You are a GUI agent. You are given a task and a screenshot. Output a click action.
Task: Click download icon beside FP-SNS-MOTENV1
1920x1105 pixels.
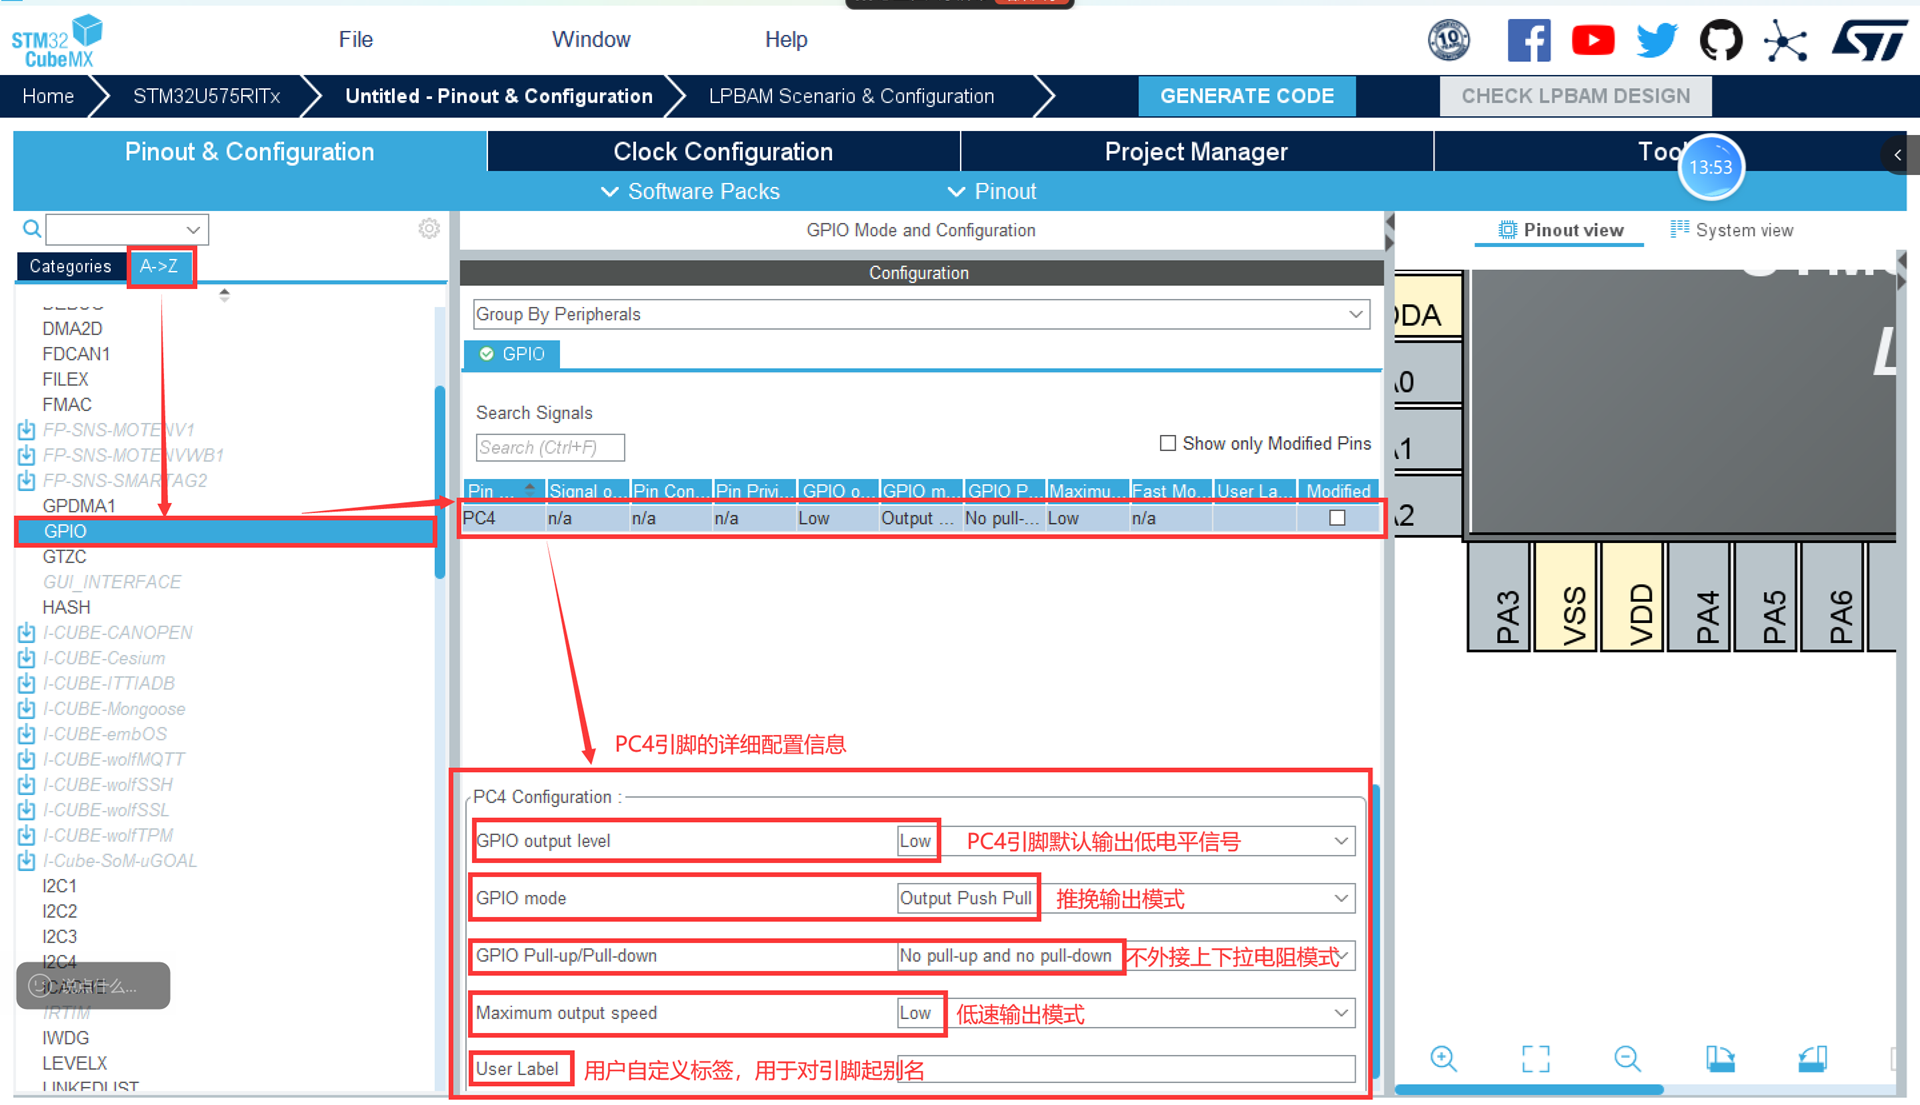coord(27,430)
